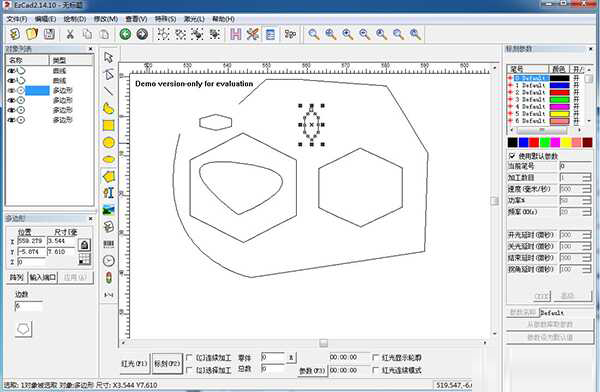The image size is (600, 392).
Task: Toggle the object list panel toolbar icon
Action: tap(270, 34)
